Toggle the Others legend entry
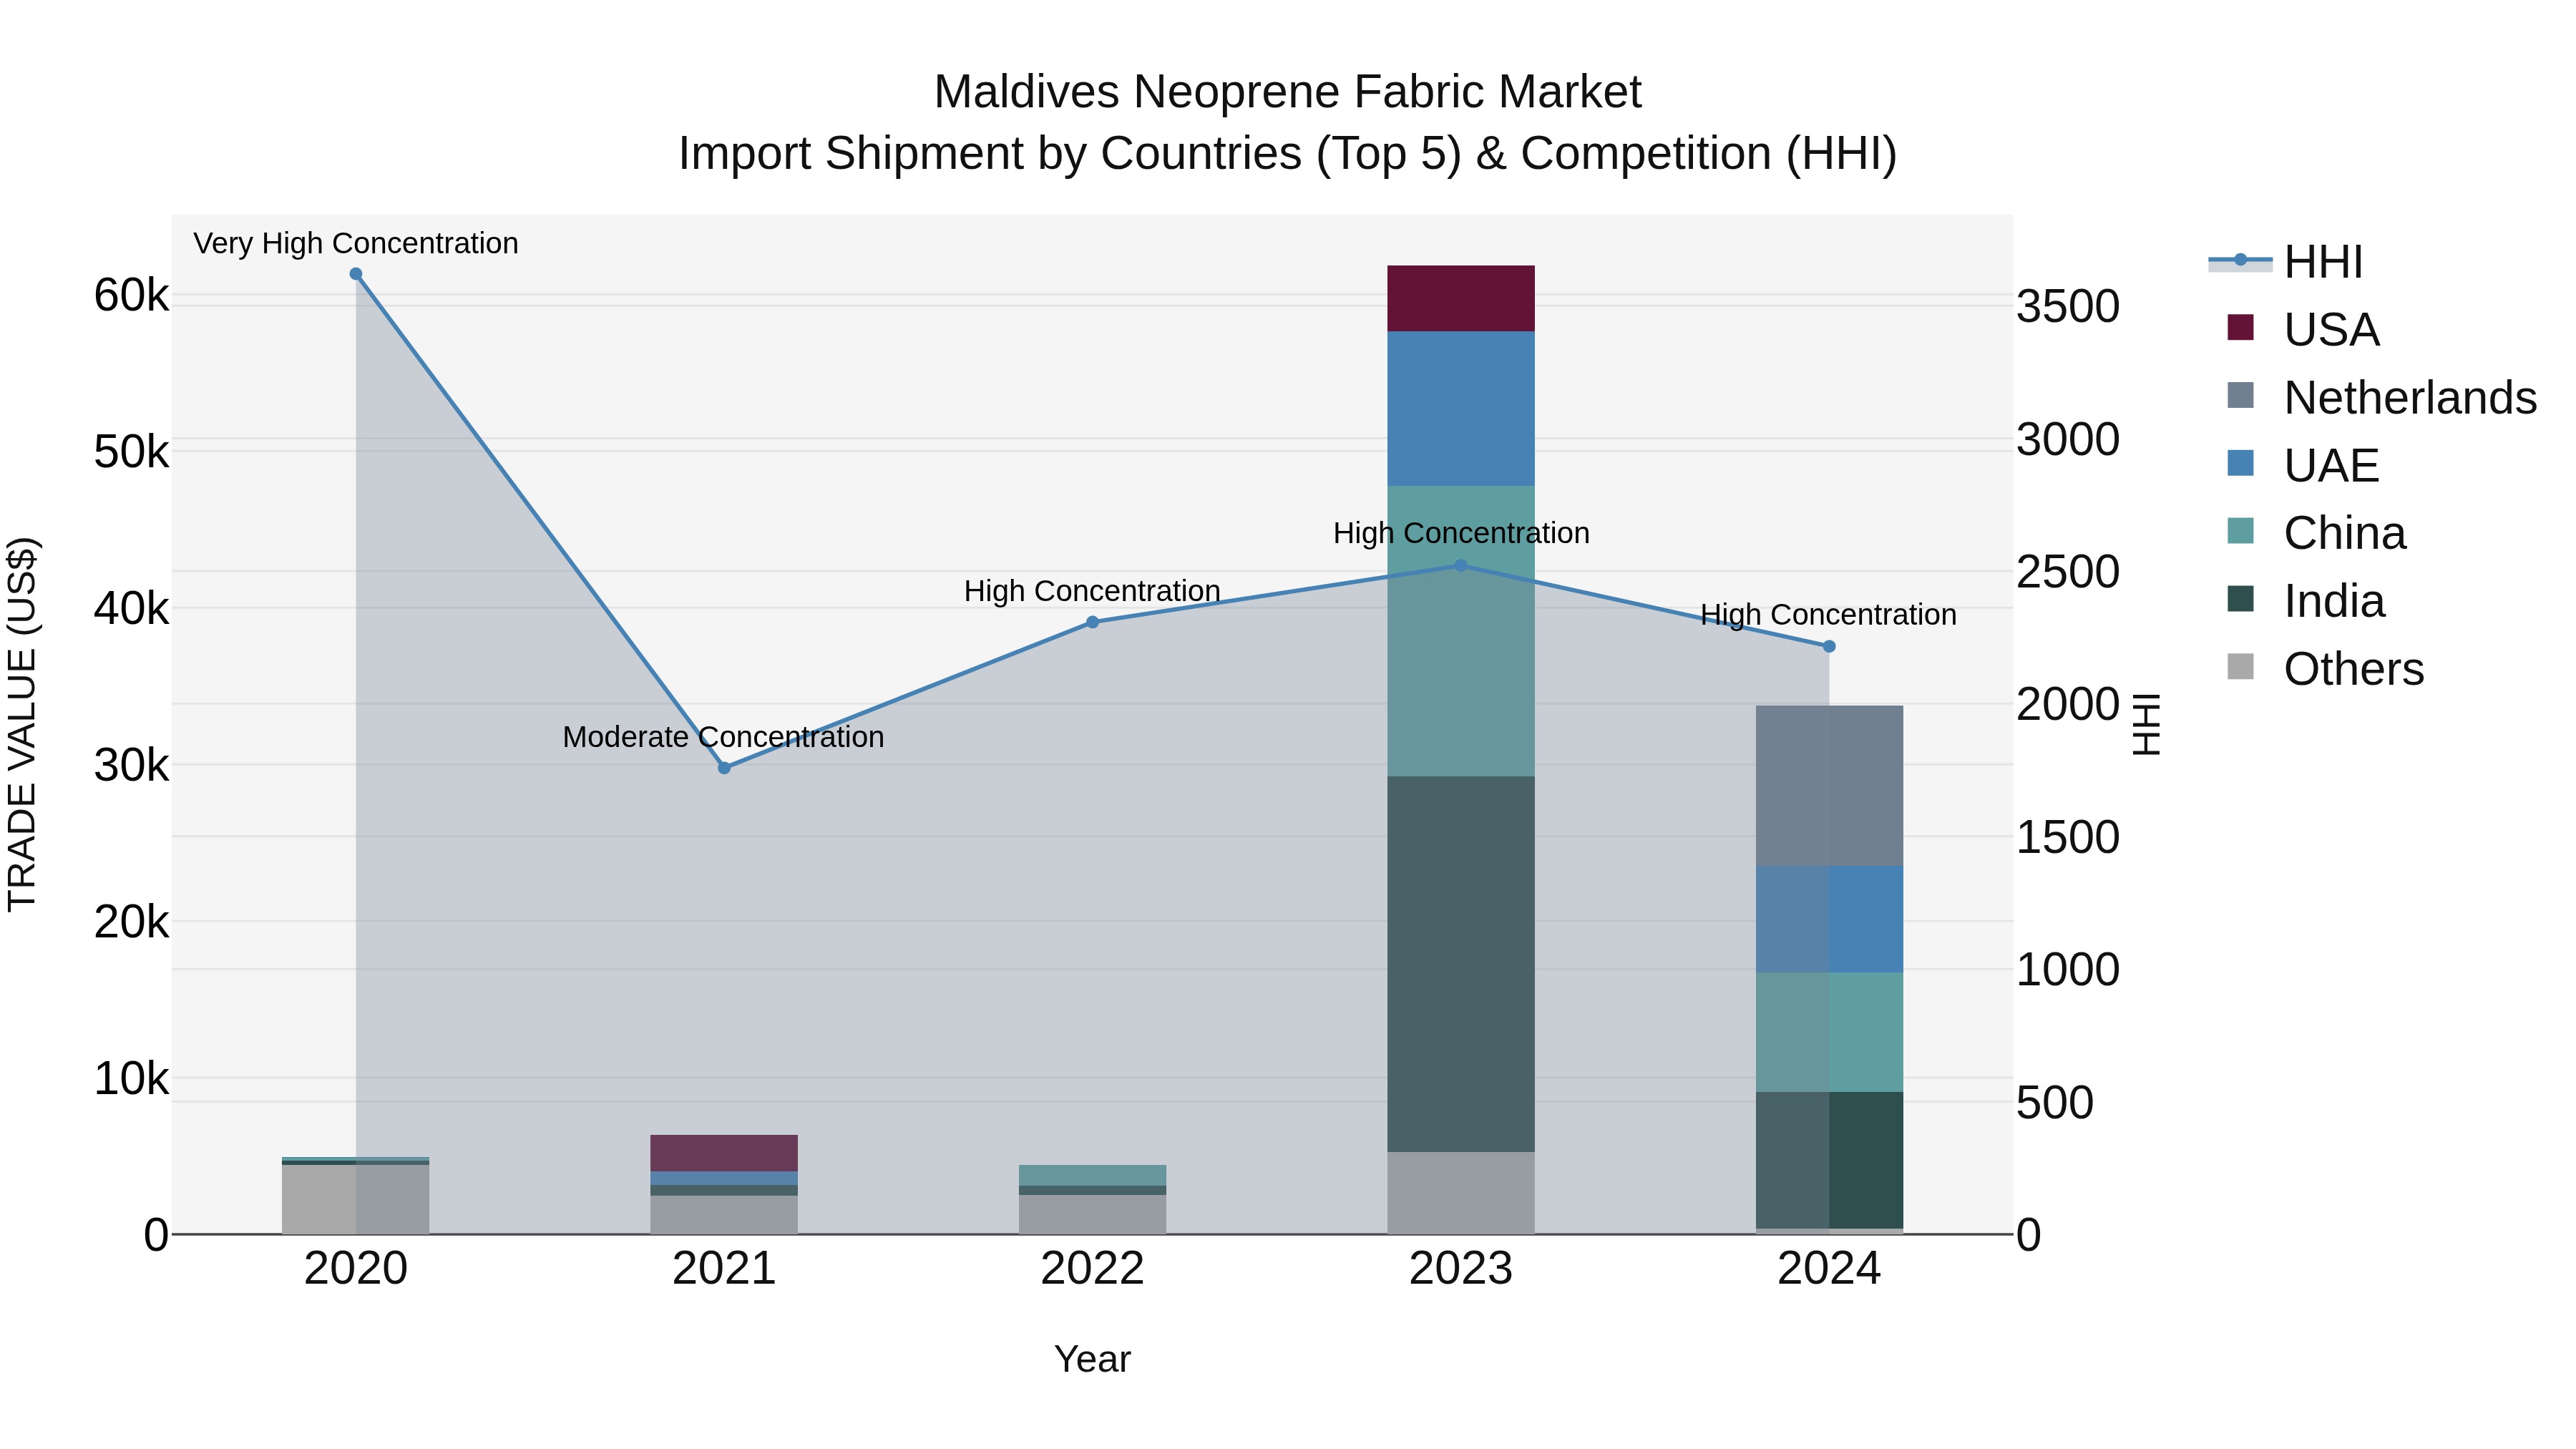The height and width of the screenshot is (1449, 2576). pos(2325,668)
